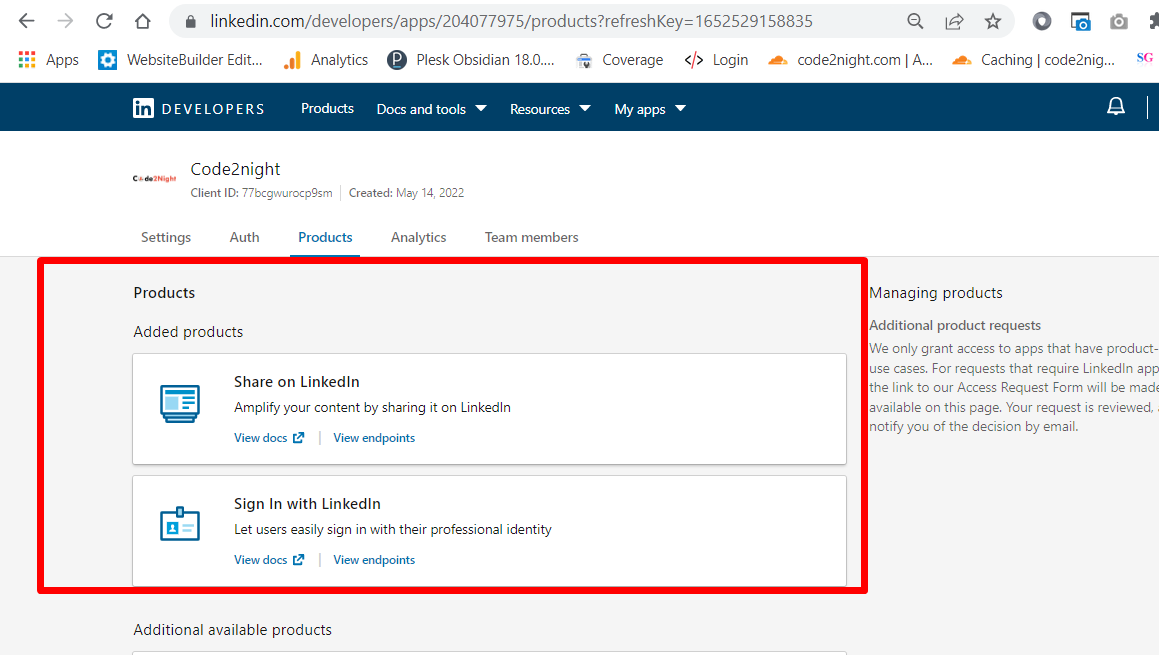Switch to the Auth tab
The width and height of the screenshot is (1159, 655).
pyautogui.click(x=244, y=237)
